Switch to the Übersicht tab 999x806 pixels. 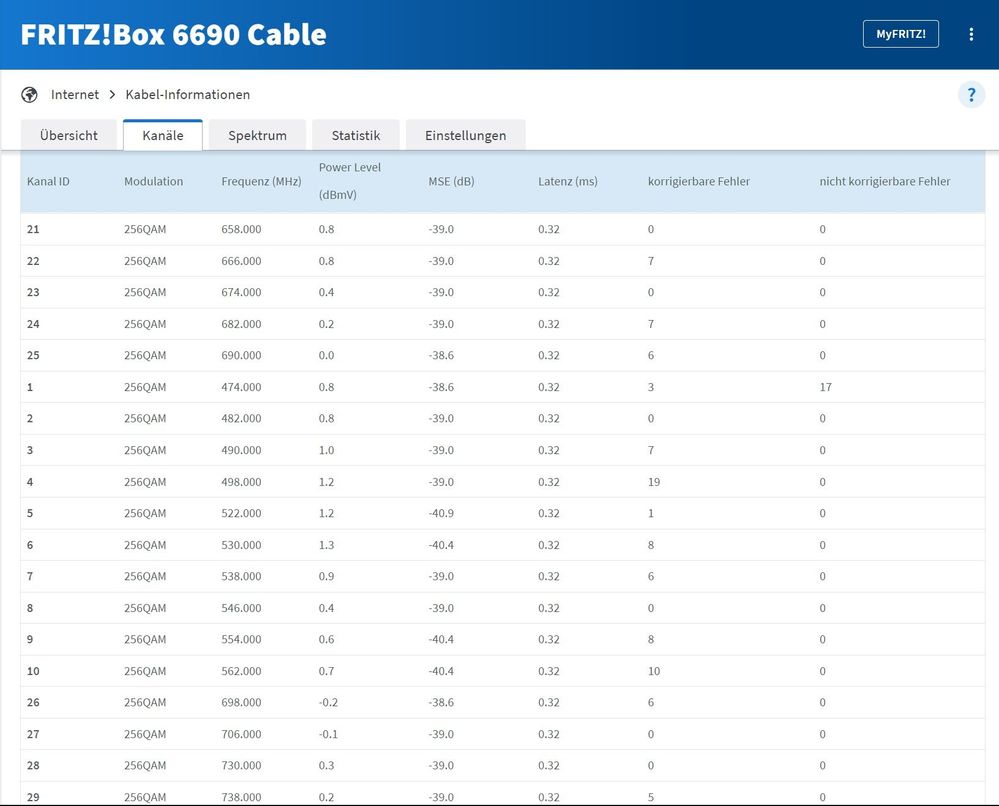pos(69,135)
